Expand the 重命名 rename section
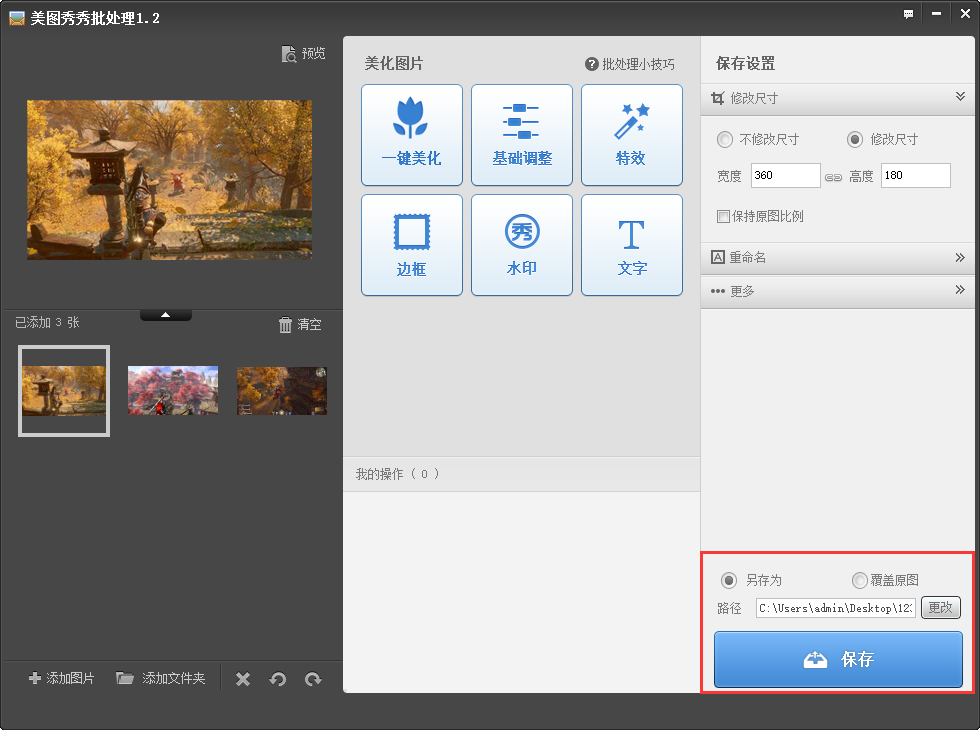 (960, 258)
